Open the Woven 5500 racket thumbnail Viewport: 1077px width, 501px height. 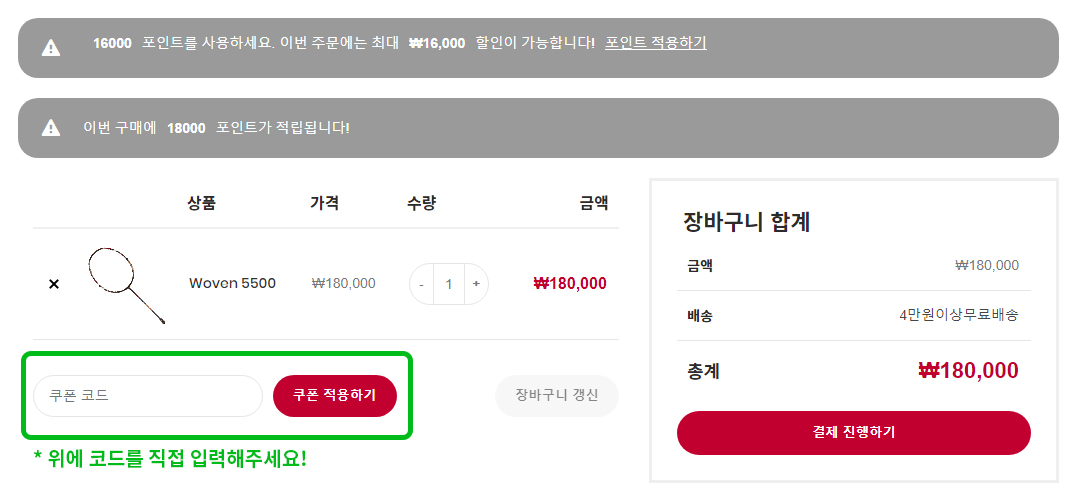click(126, 285)
